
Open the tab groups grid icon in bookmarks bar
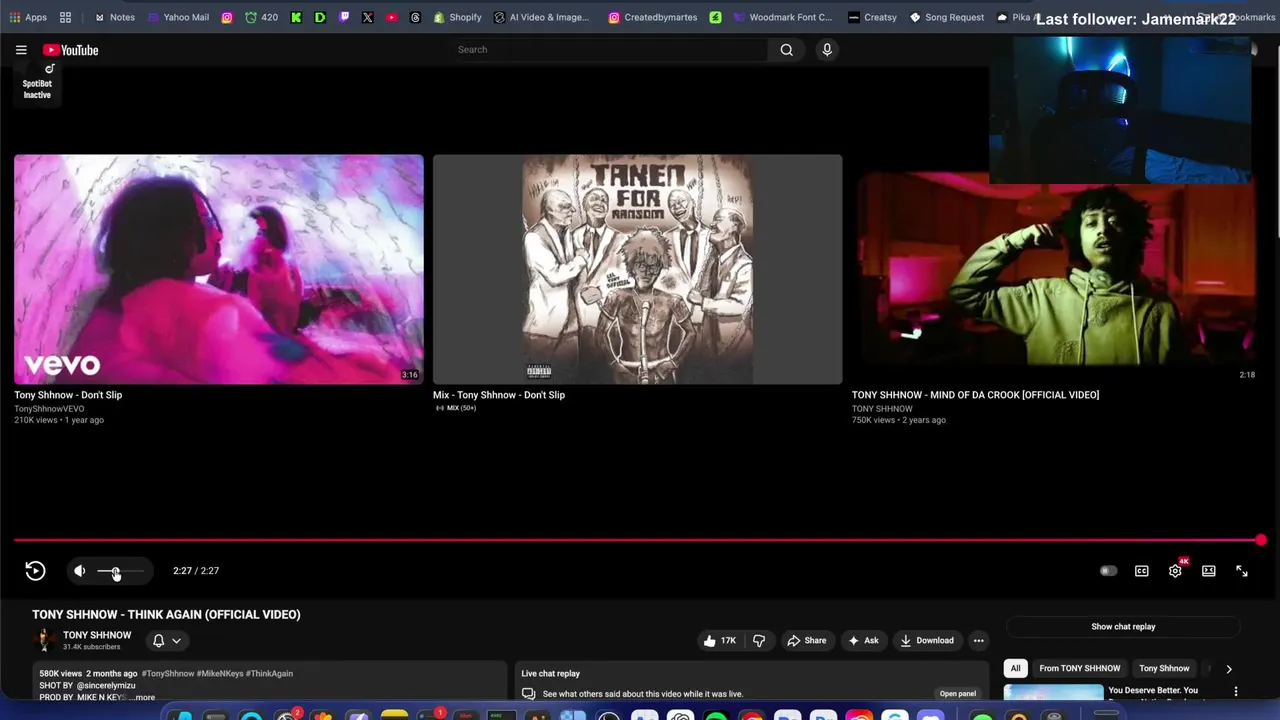[x=65, y=17]
